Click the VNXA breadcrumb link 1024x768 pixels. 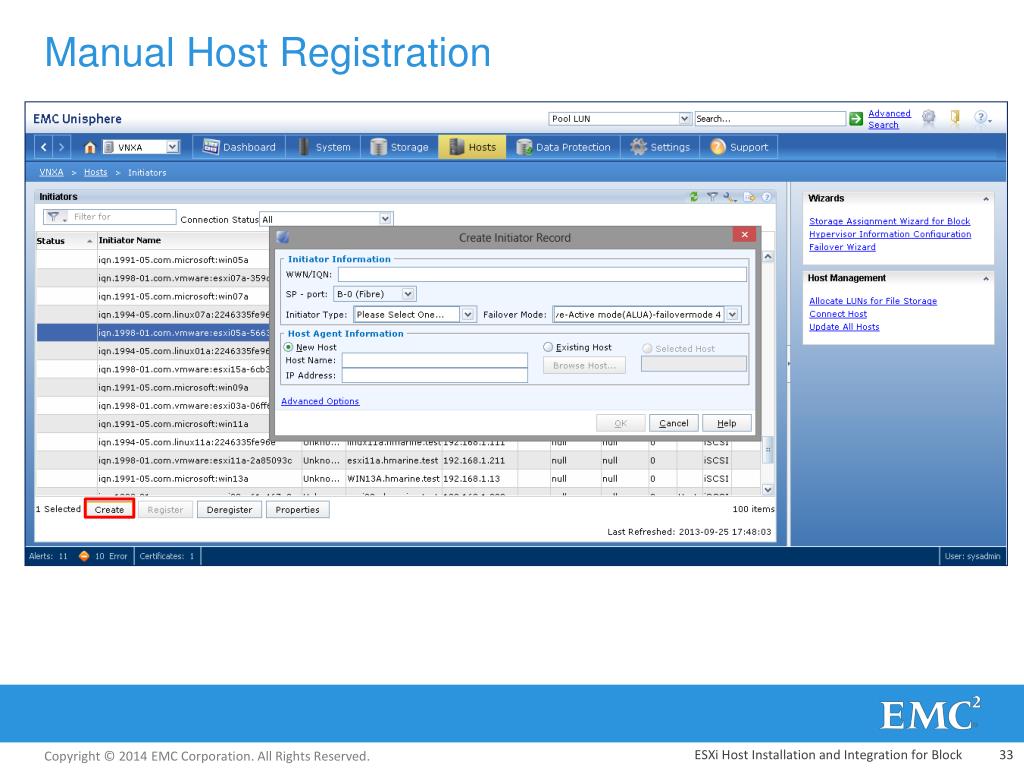coord(51,172)
